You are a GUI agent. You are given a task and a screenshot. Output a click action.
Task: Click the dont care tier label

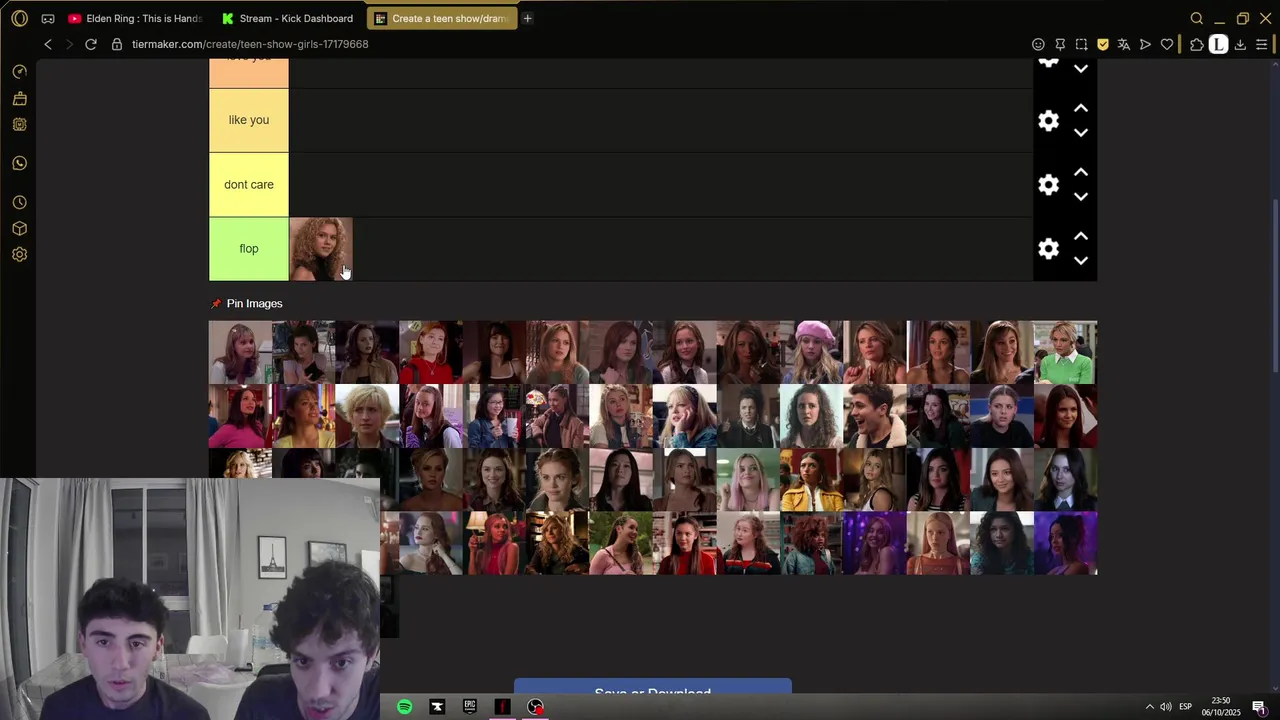coord(249,184)
